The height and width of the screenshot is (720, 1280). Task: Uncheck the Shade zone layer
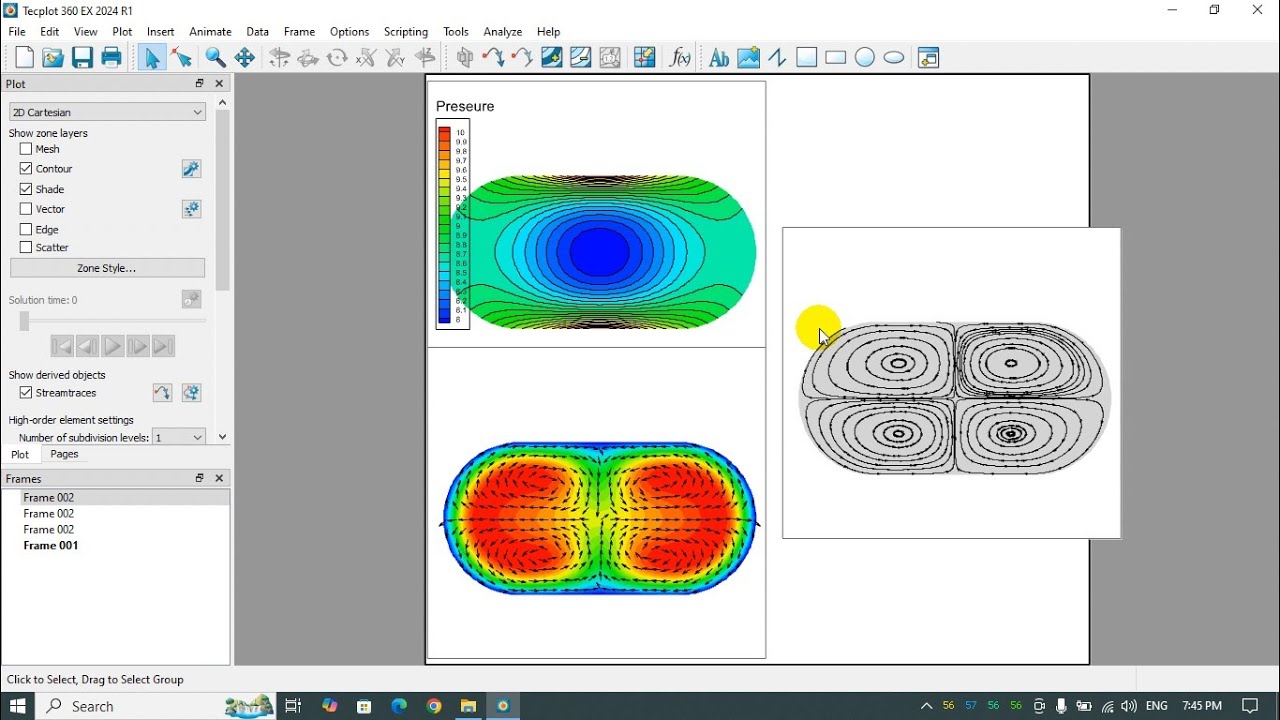click(x=26, y=189)
